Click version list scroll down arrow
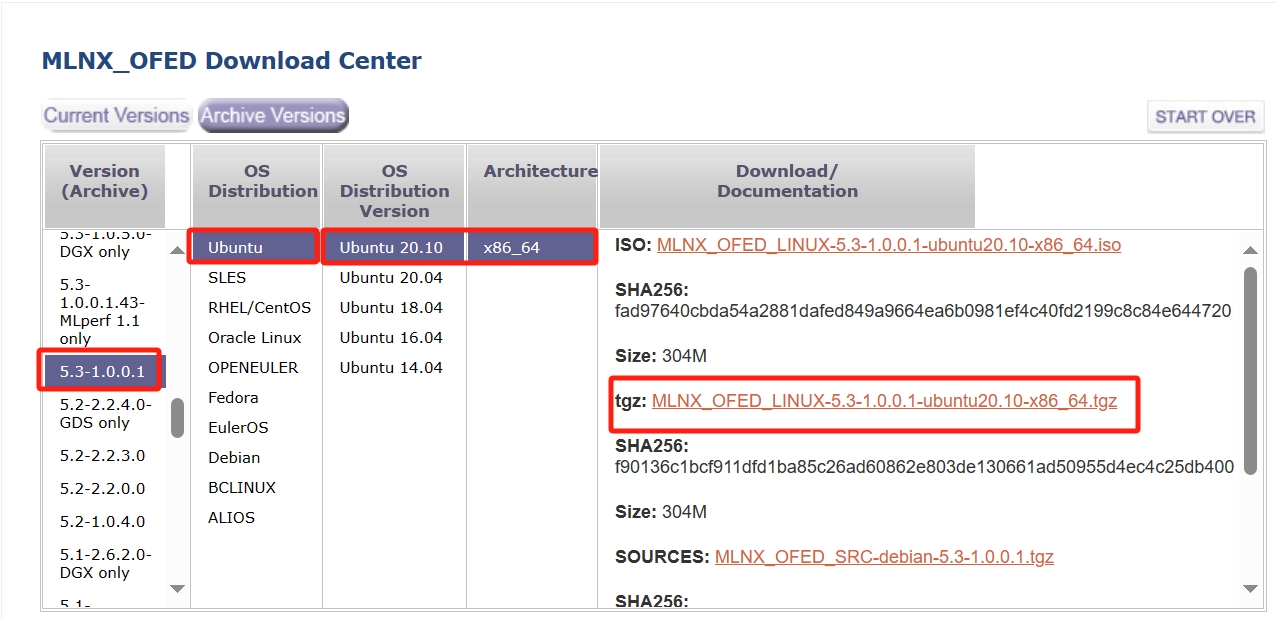The height and width of the screenshot is (618, 1276). coord(177,589)
